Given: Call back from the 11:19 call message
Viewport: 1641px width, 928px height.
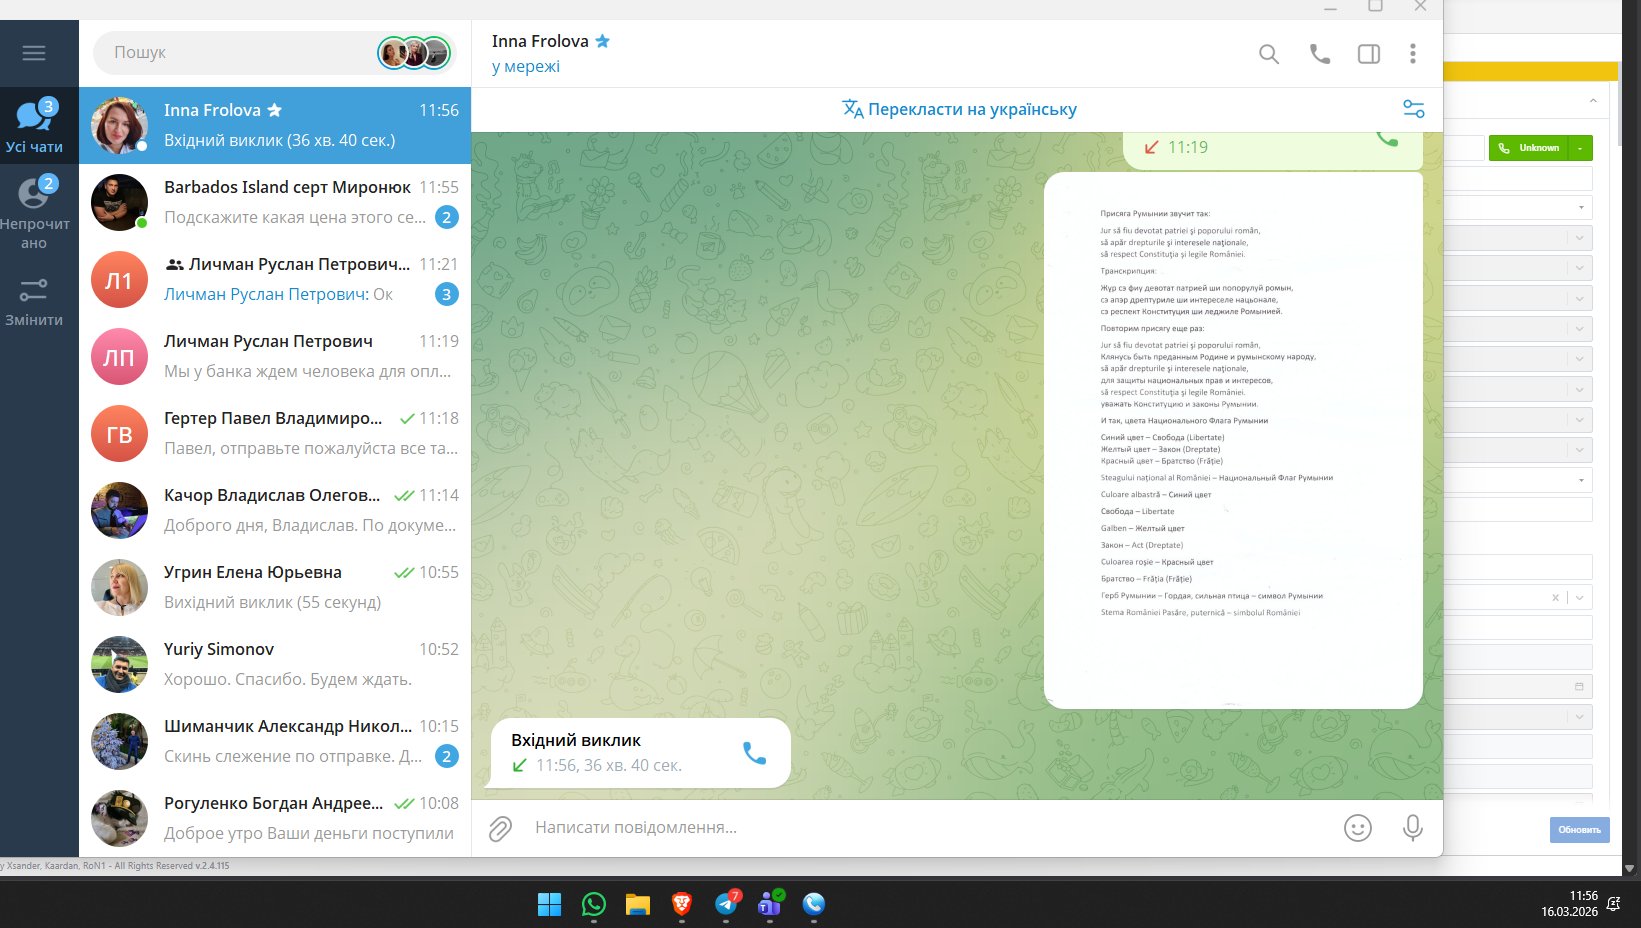Looking at the screenshot, I should coord(1387,138).
